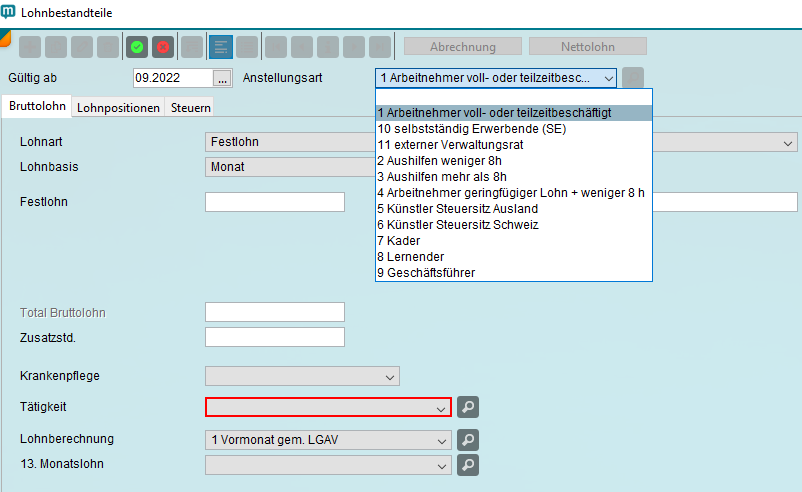Select the blue form view icon
802x492 pixels.
pos(221,47)
